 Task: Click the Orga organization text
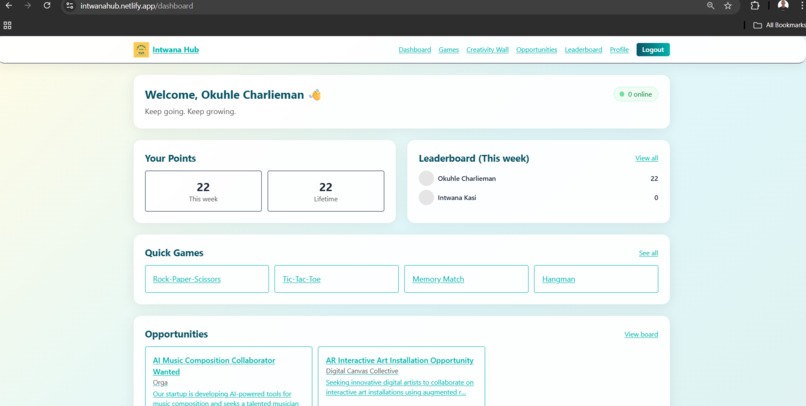click(x=160, y=383)
